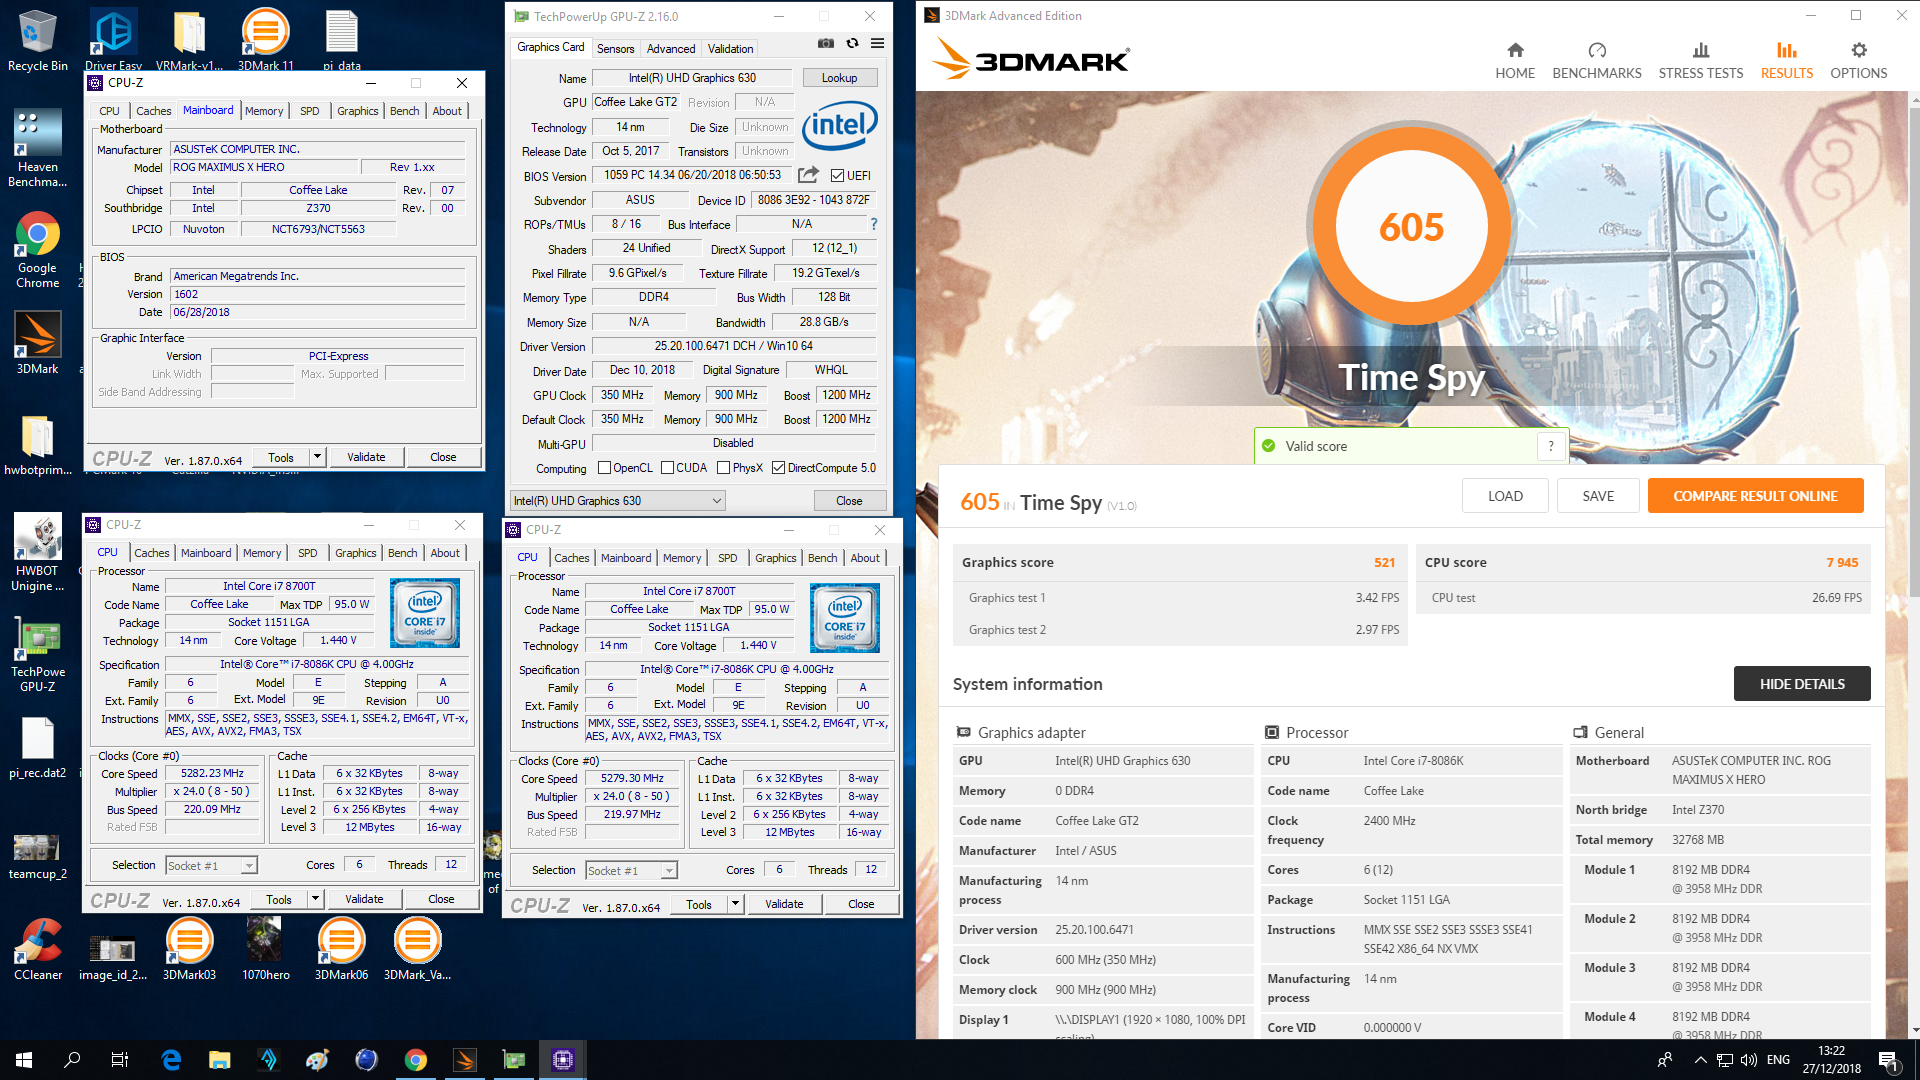Image resolution: width=1920 pixels, height=1080 pixels.
Task: Toggle UEFI checkbox in GPU-Z
Action: pyautogui.click(x=837, y=176)
